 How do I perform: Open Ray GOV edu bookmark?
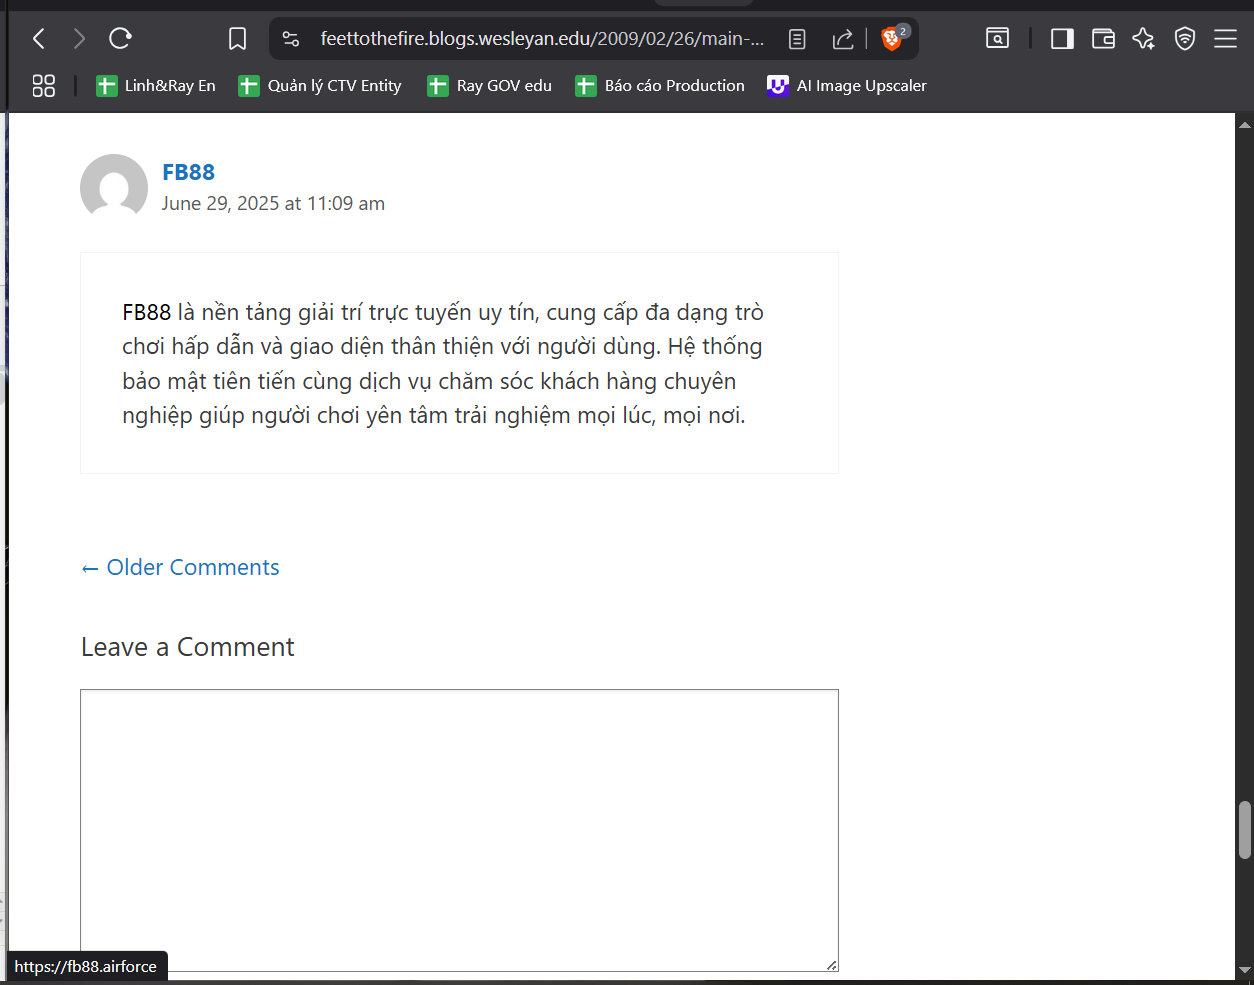click(x=490, y=86)
